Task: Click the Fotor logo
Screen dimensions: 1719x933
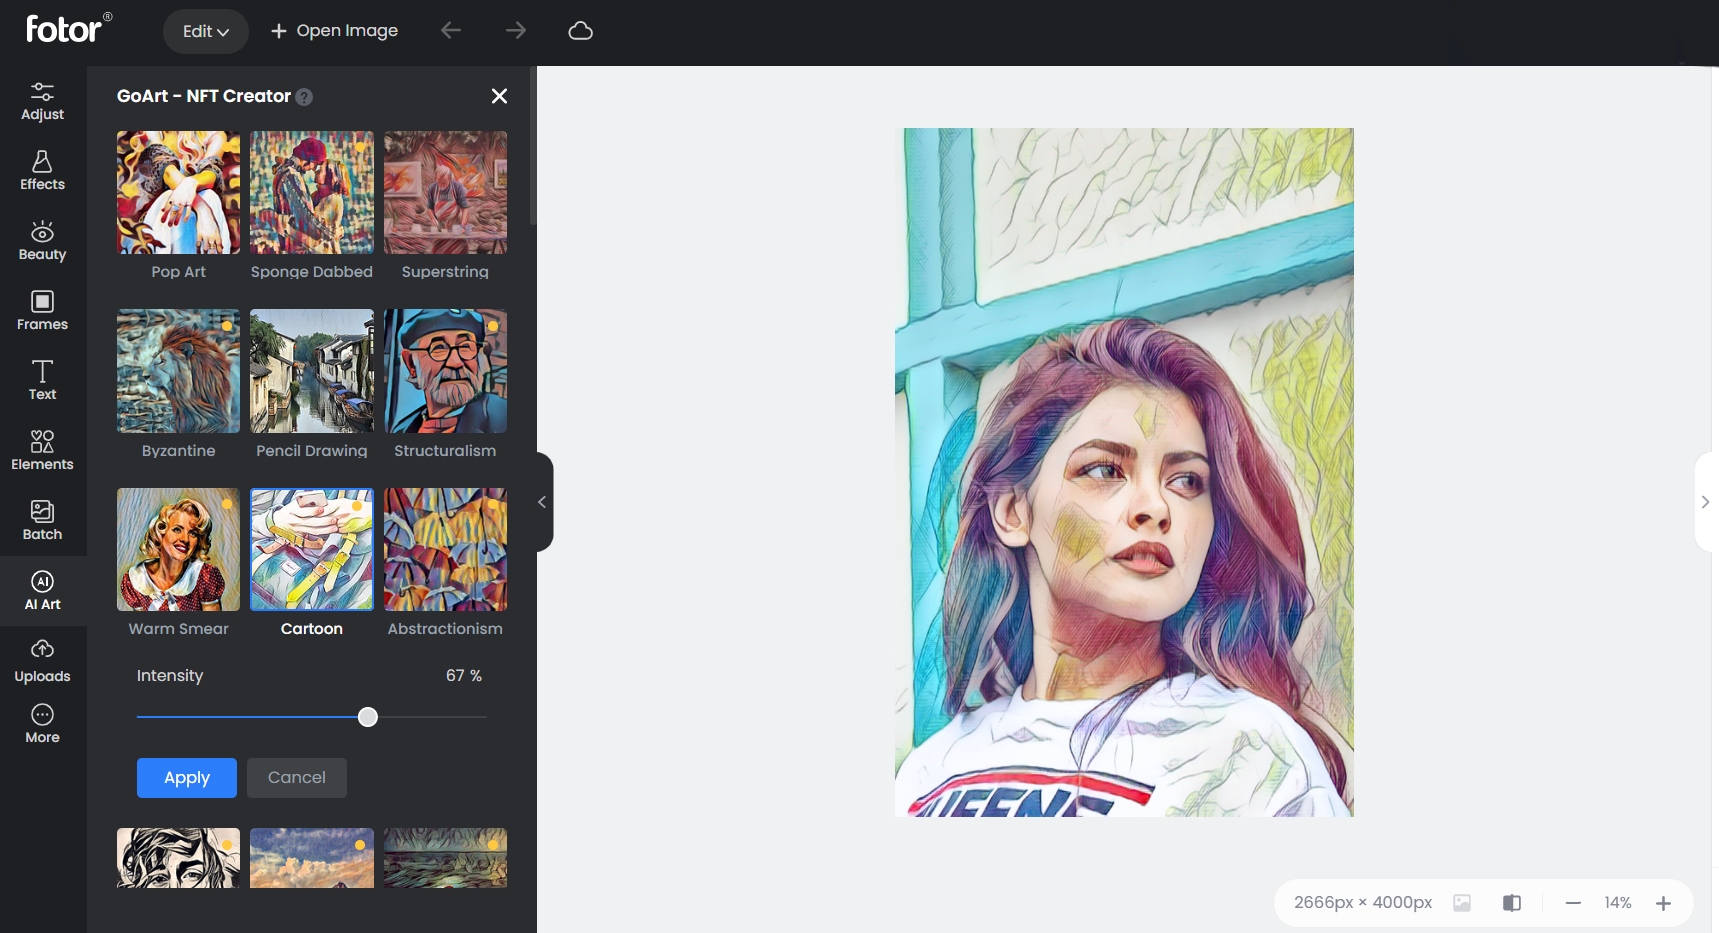Action: (x=68, y=28)
